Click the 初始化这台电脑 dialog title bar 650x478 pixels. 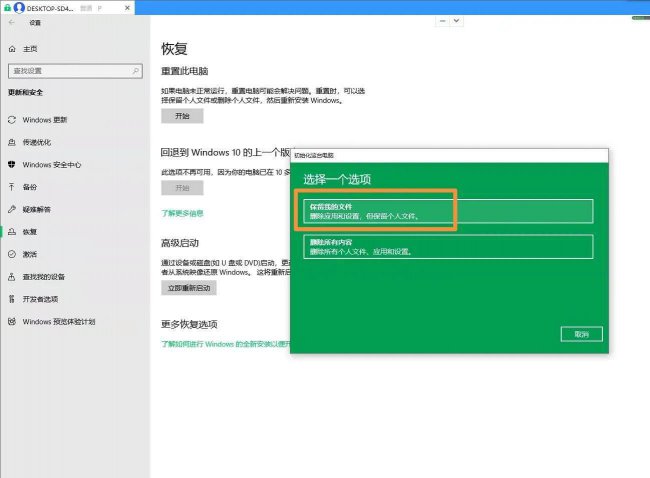tap(449, 155)
